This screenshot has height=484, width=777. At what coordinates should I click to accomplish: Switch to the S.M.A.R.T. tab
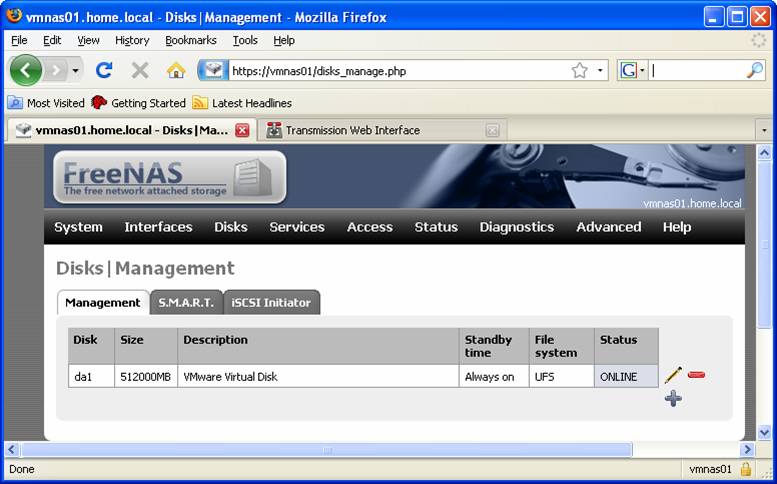pyautogui.click(x=186, y=303)
